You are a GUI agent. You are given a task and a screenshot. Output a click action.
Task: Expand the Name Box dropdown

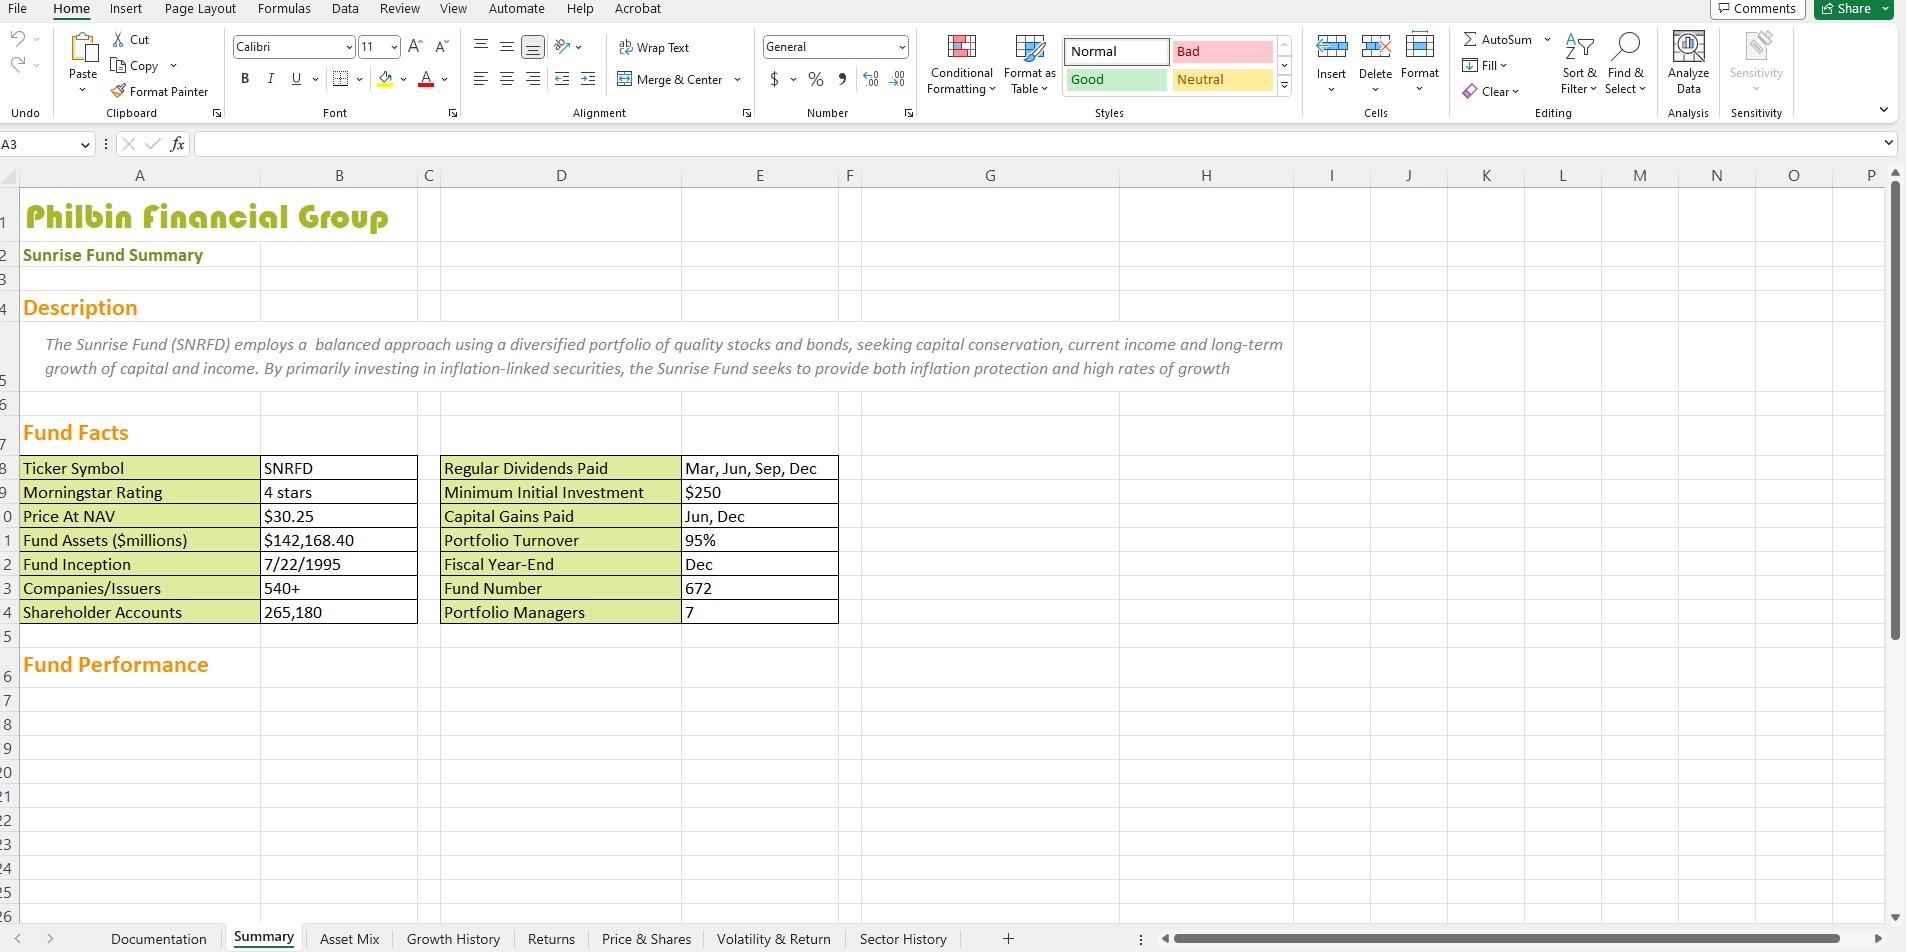[x=85, y=145]
